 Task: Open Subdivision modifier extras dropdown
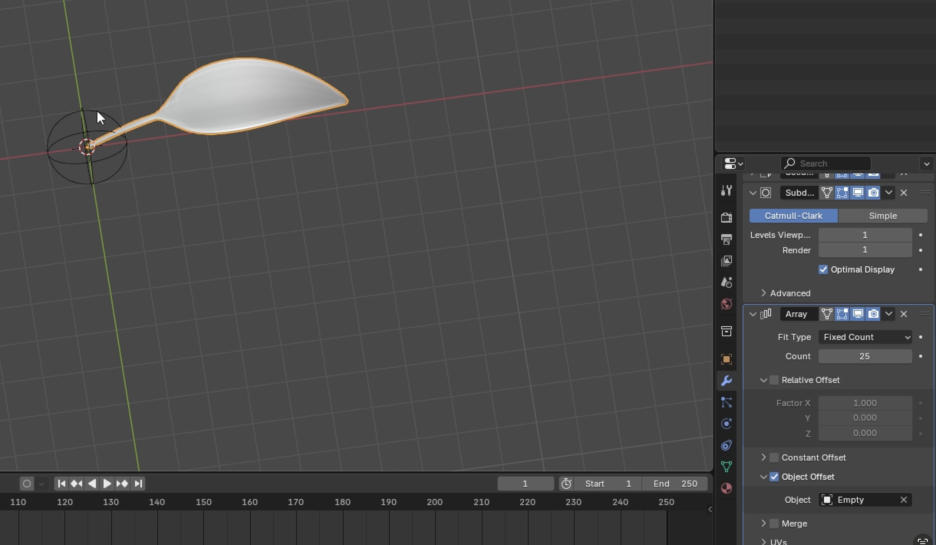[x=889, y=193]
